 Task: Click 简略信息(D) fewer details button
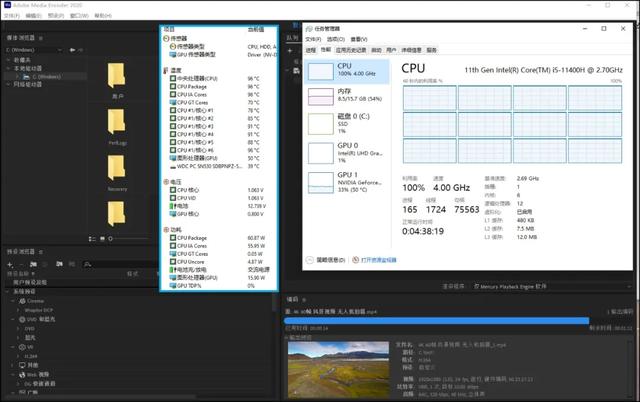click(325, 260)
